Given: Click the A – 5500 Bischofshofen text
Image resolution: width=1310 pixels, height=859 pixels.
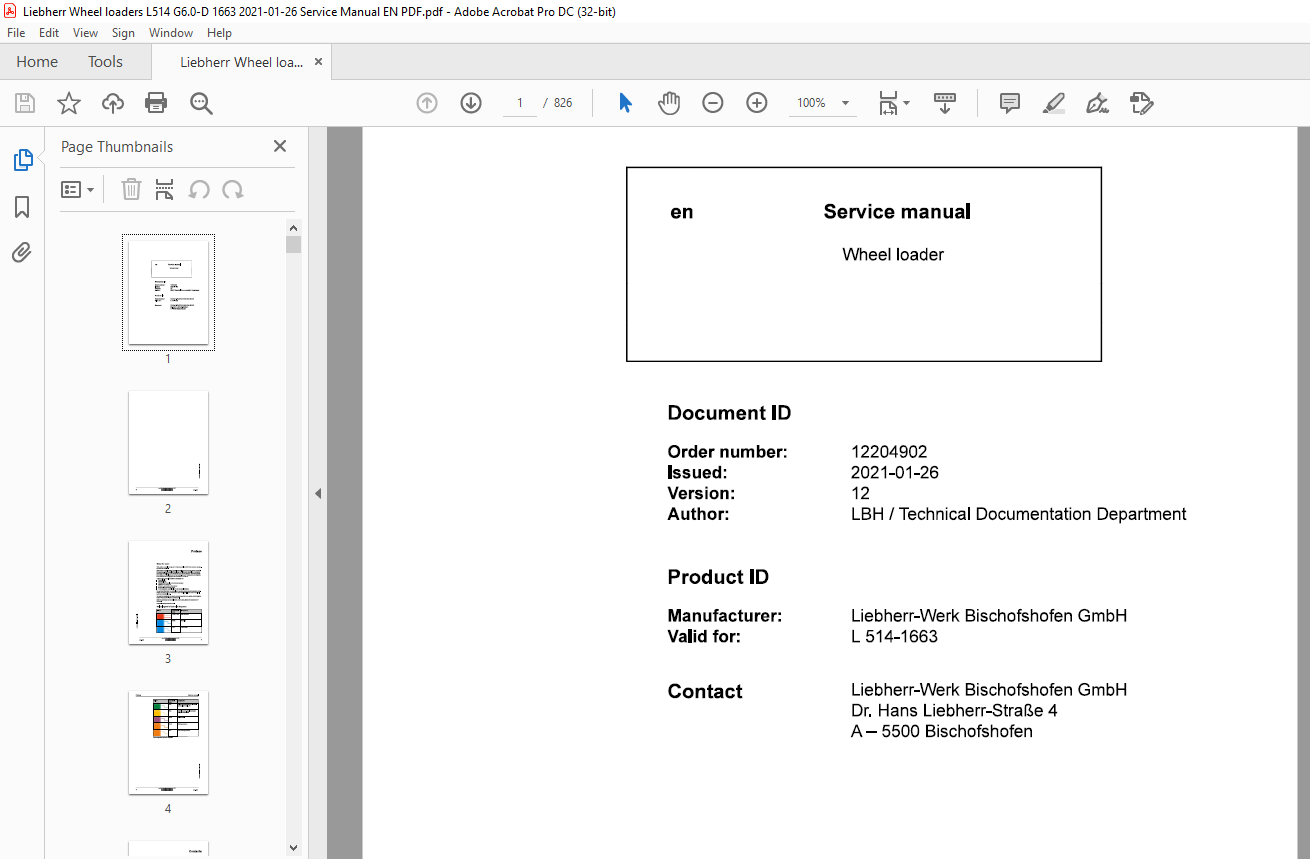Looking at the screenshot, I should click(942, 731).
